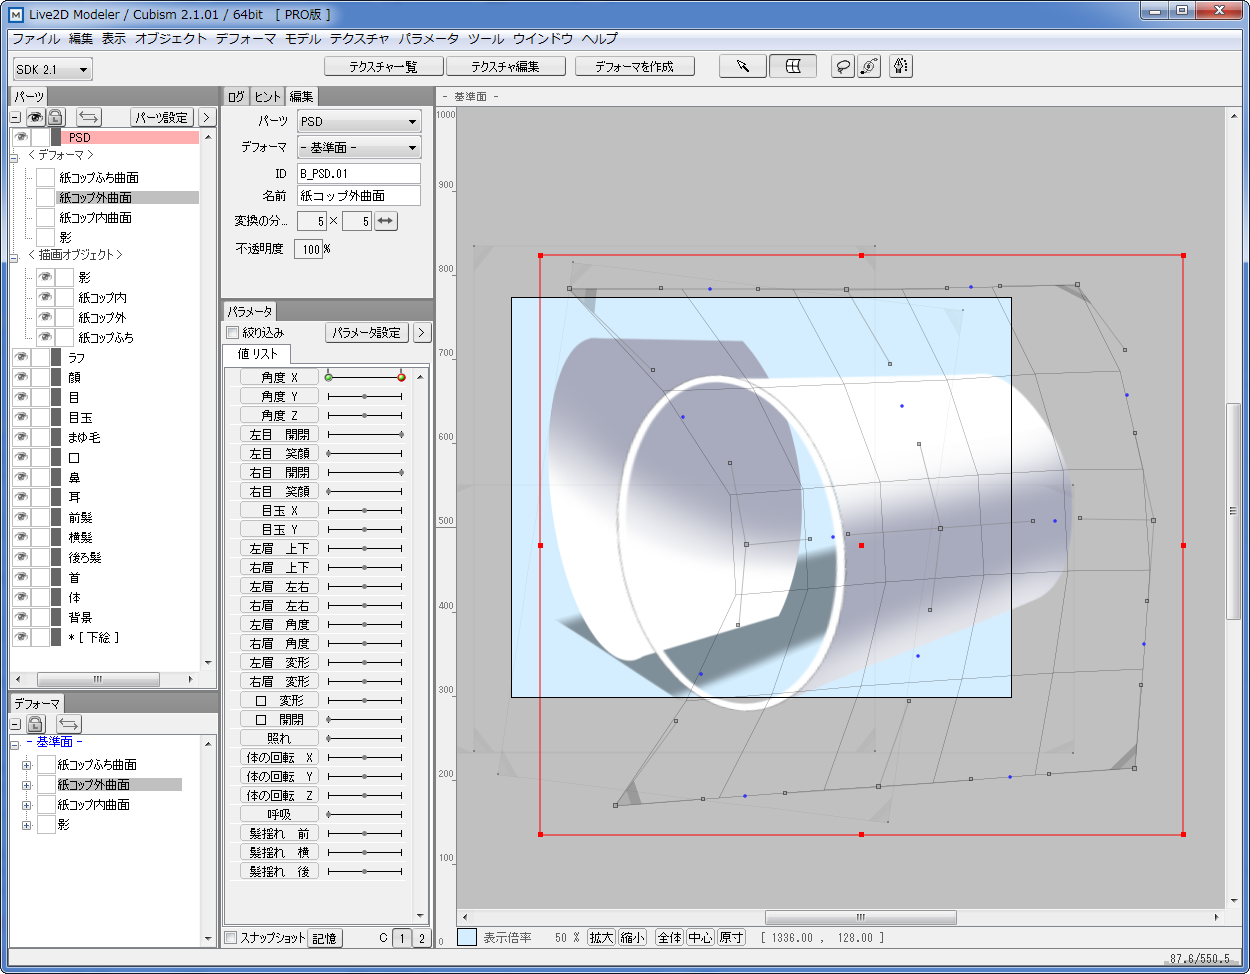Activate the curved-surface deformer edit tool
This screenshot has height=974, width=1250.
(x=792, y=66)
